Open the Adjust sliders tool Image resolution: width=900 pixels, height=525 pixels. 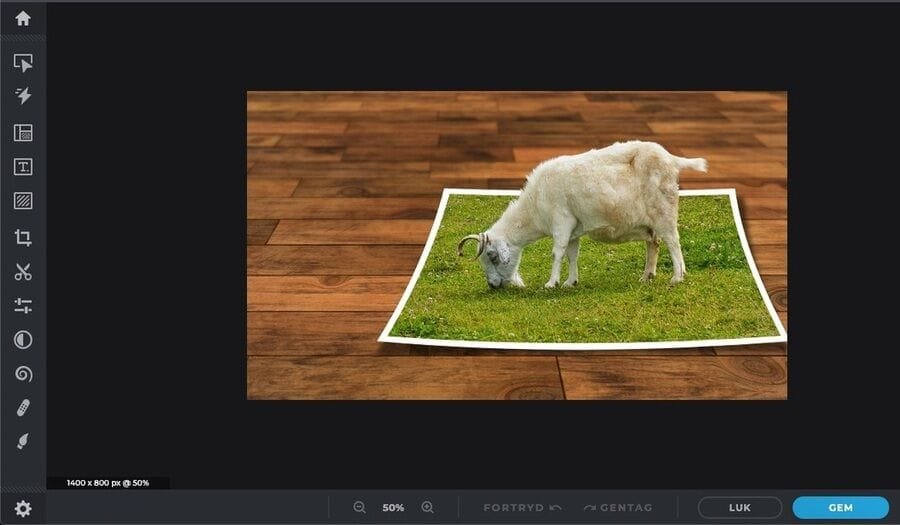(x=23, y=305)
